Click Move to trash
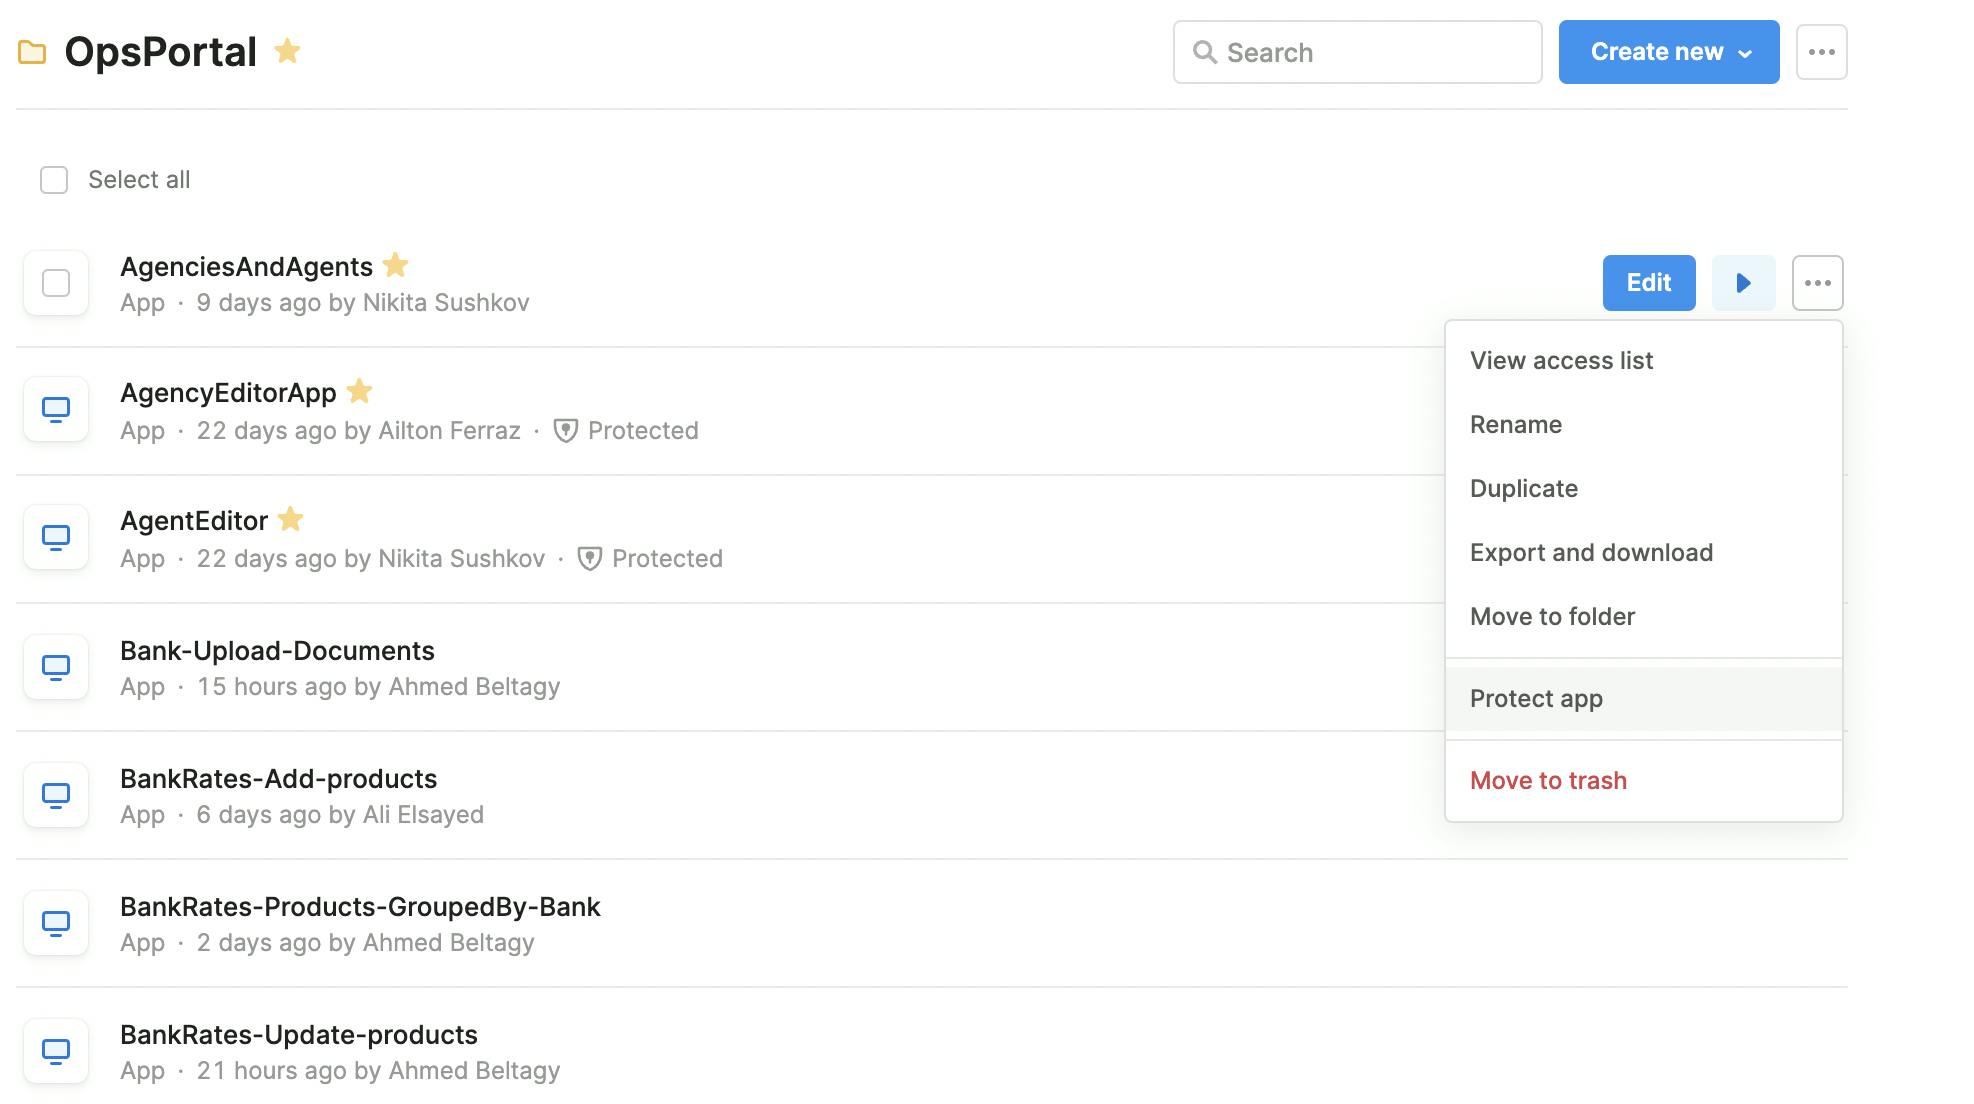 click(1643, 781)
